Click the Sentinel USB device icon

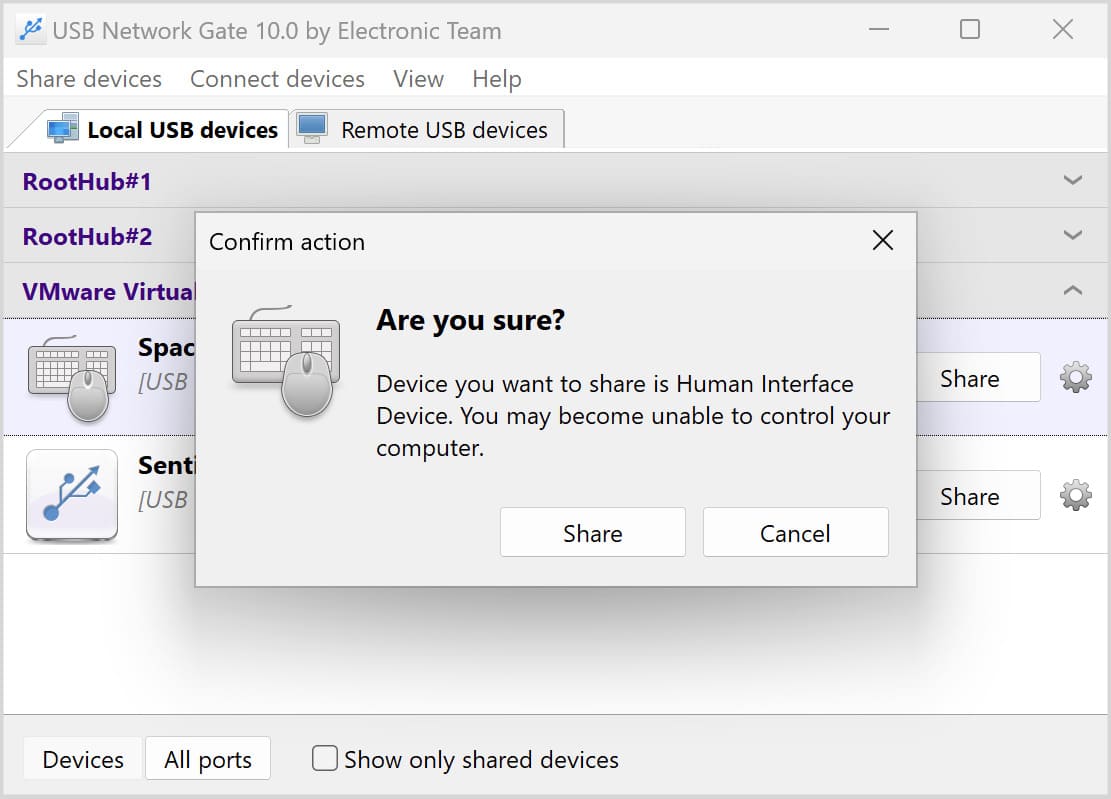(x=70, y=495)
